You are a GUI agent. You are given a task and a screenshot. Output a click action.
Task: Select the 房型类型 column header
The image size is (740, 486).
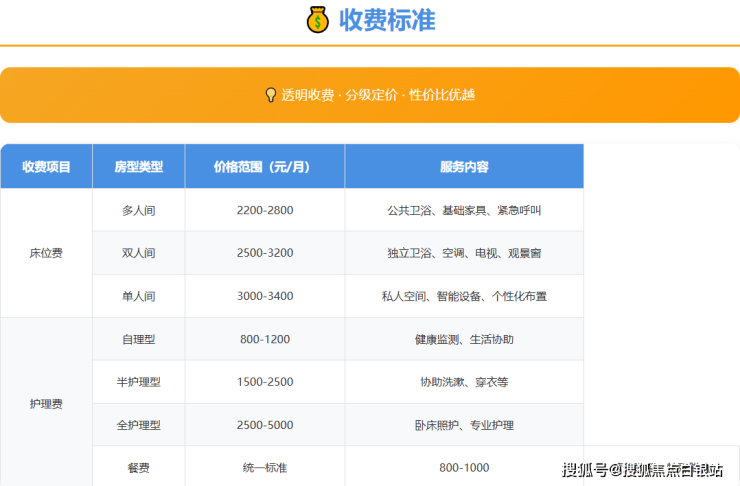[138, 167]
